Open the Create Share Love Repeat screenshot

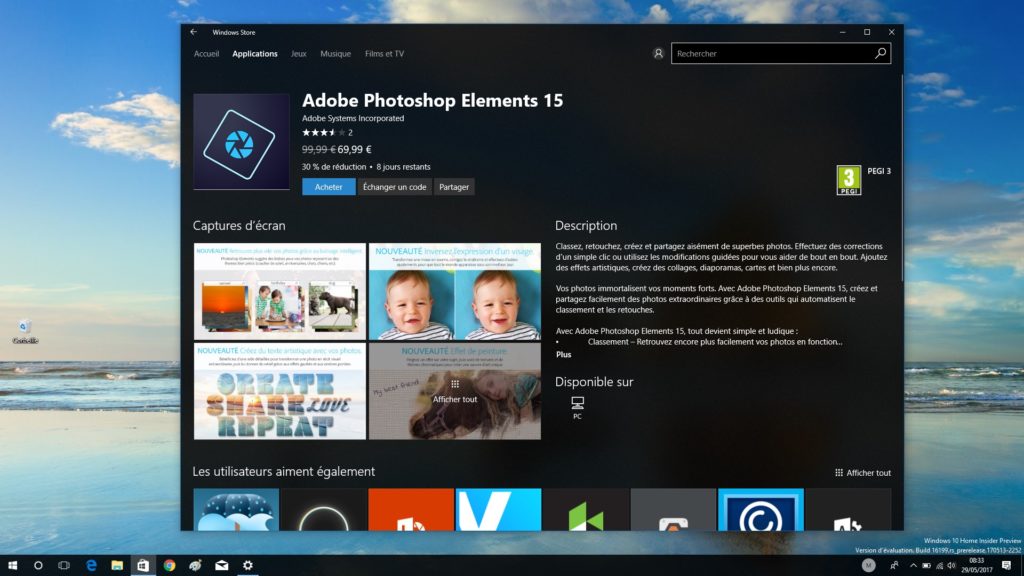(280, 391)
